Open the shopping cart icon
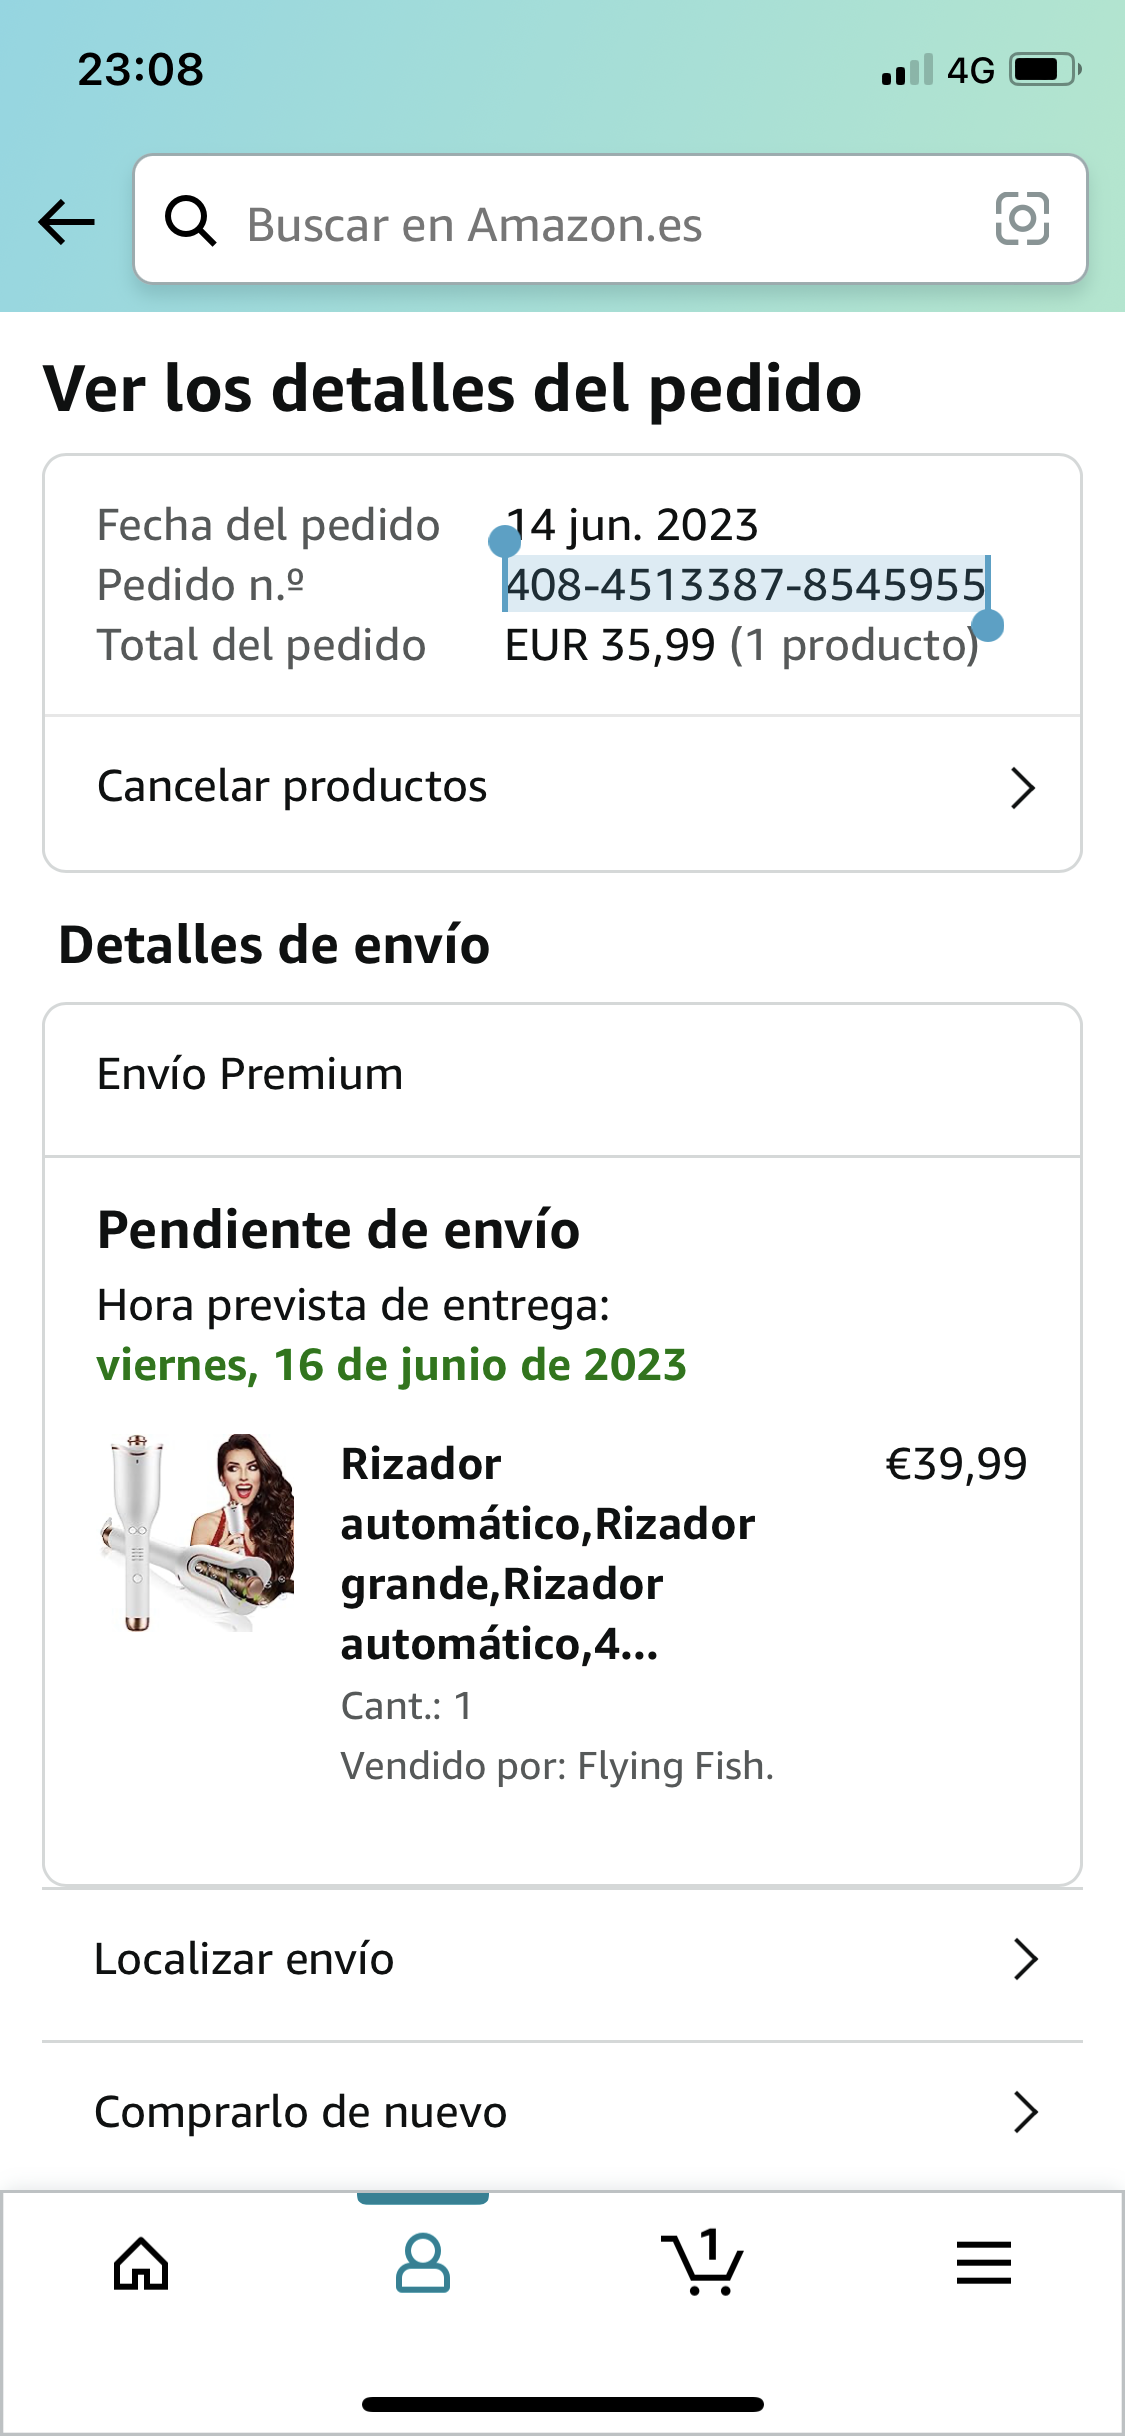The image size is (1125, 2436). [x=703, y=2262]
